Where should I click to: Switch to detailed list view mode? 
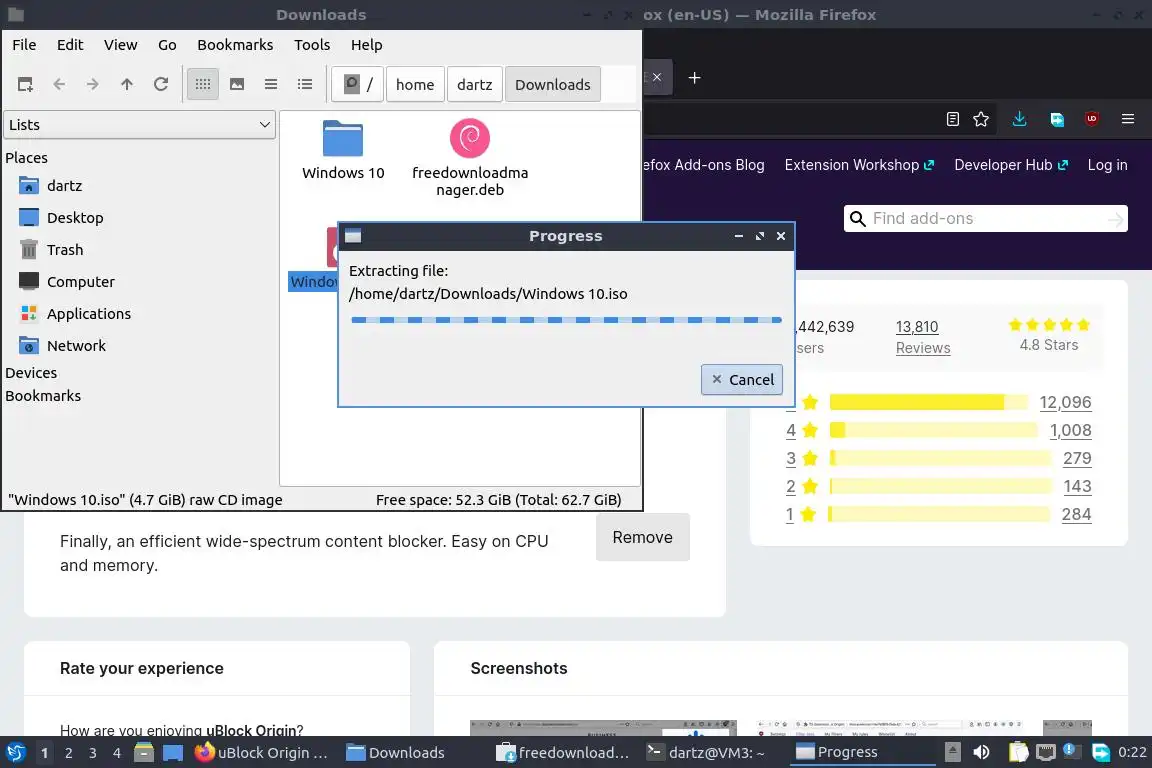(x=305, y=85)
